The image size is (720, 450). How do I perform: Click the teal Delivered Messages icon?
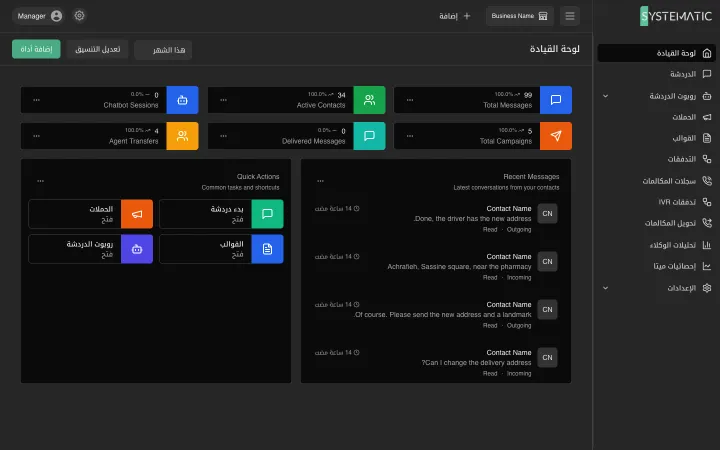point(369,136)
